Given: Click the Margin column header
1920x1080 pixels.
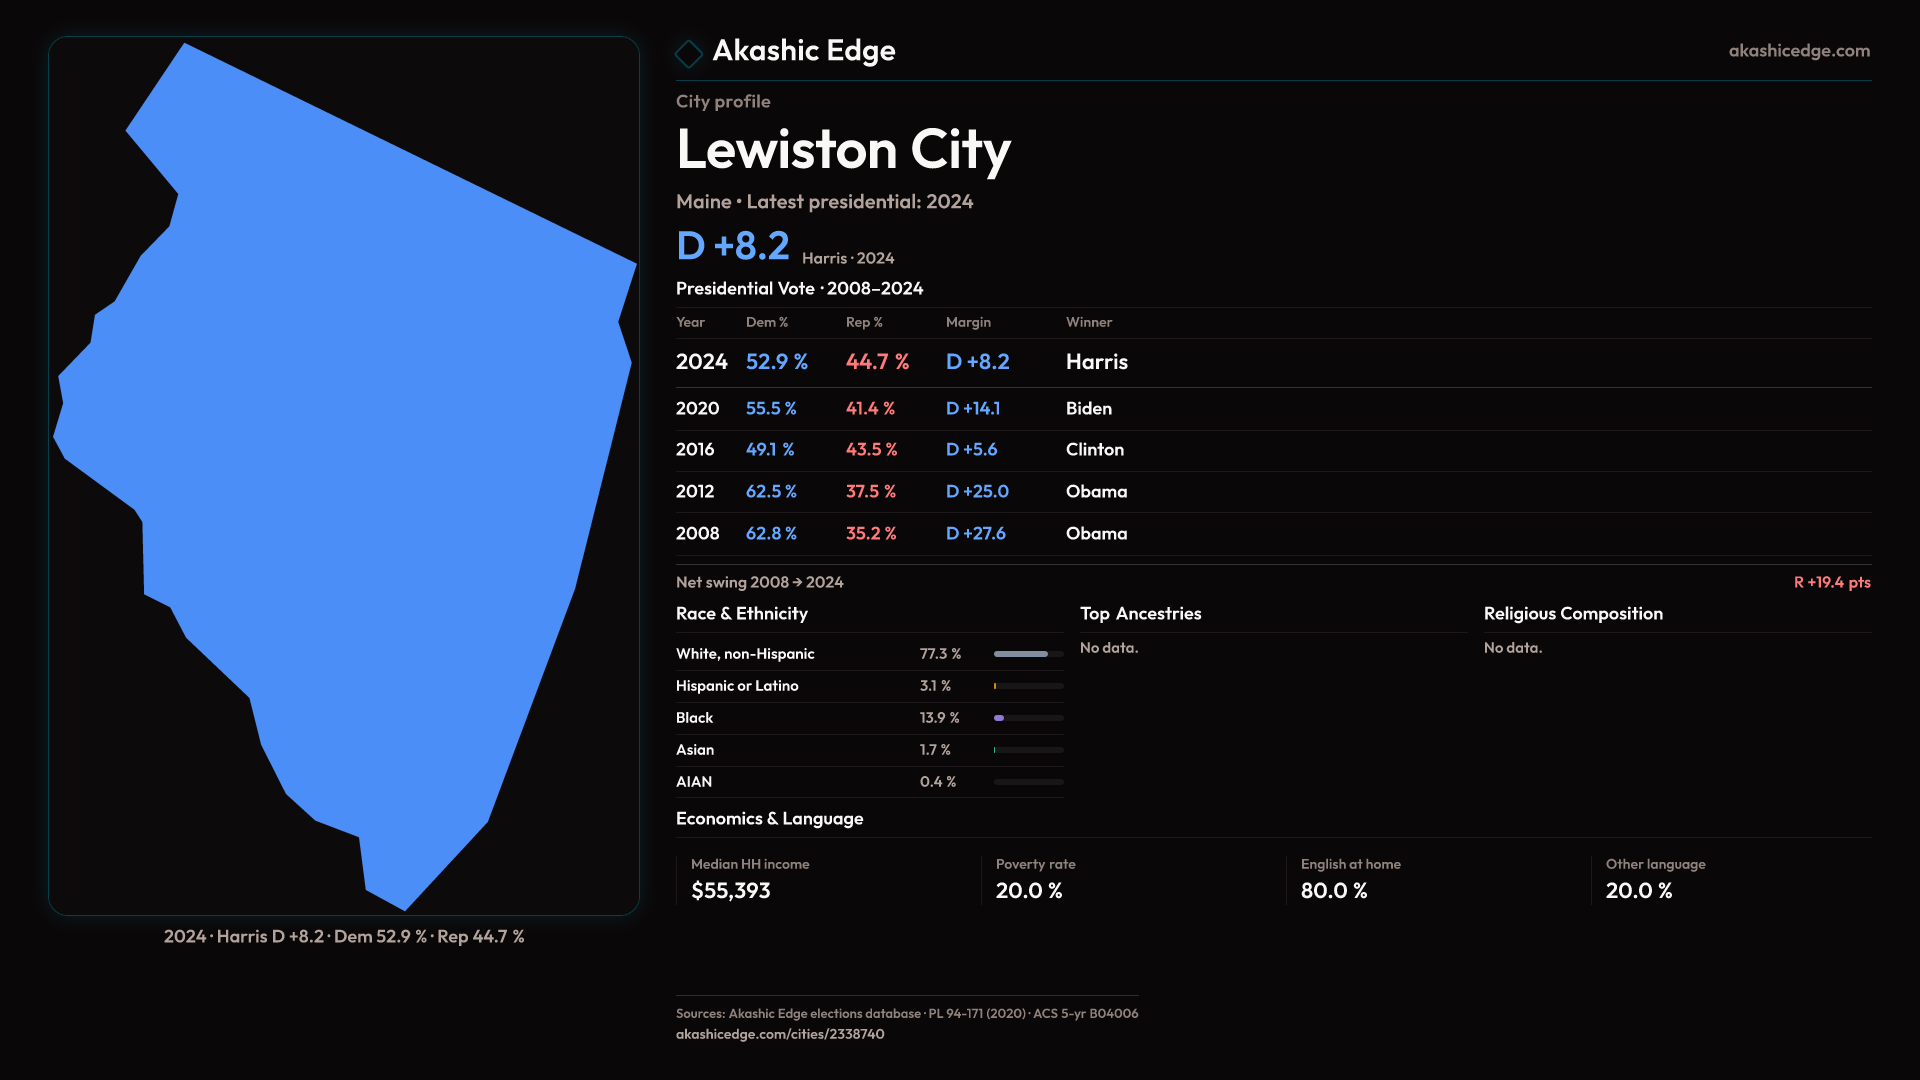Looking at the screenshot, I should pos(968,322).
